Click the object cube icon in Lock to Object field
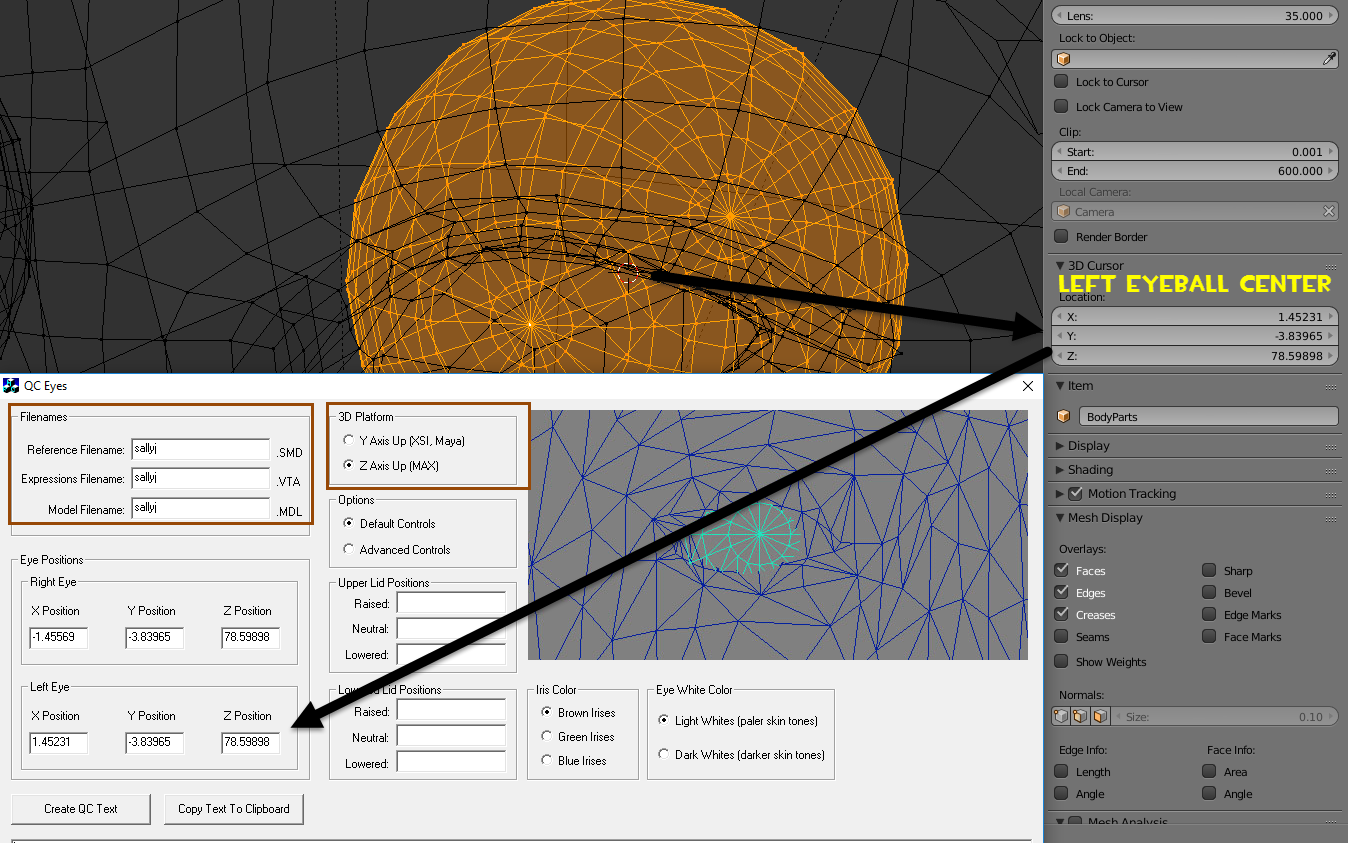 1064,59
